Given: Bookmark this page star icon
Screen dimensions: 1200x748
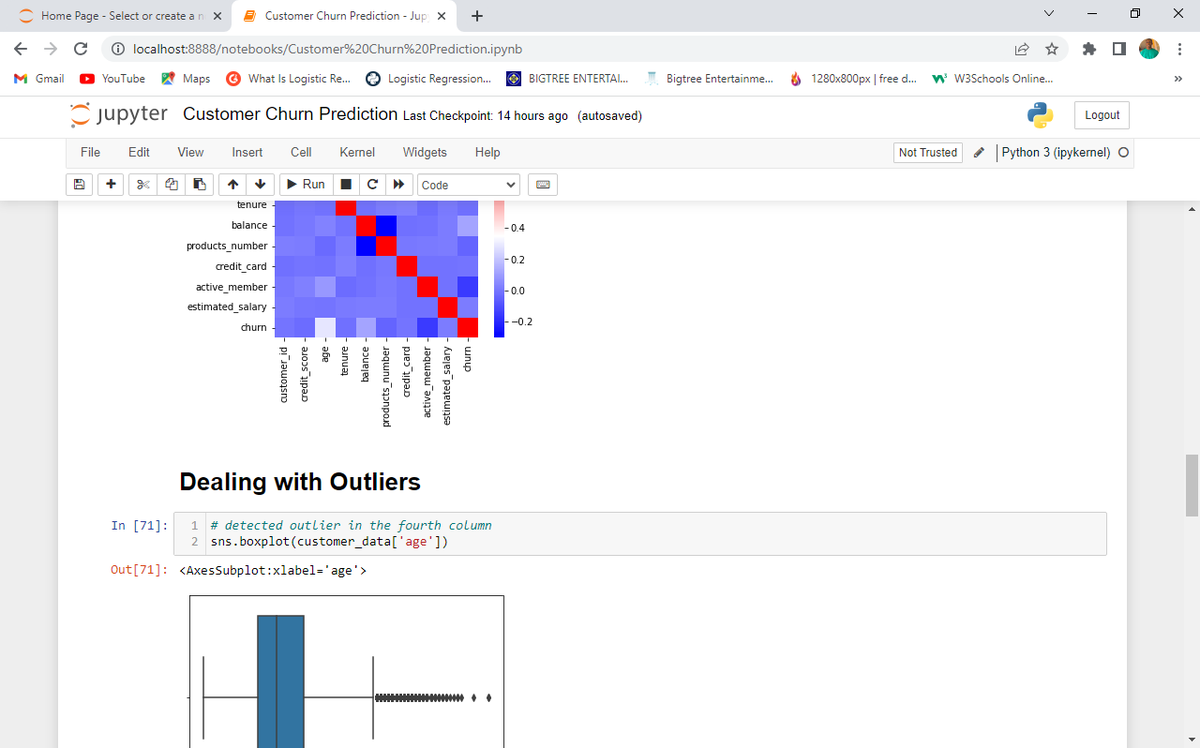Looking at the screenshot, I should point(1052,48).
